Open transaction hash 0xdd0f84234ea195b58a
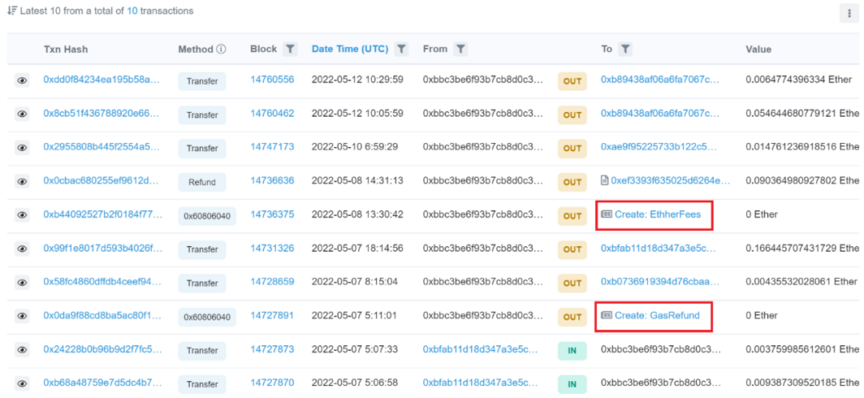 click(102, 80)
